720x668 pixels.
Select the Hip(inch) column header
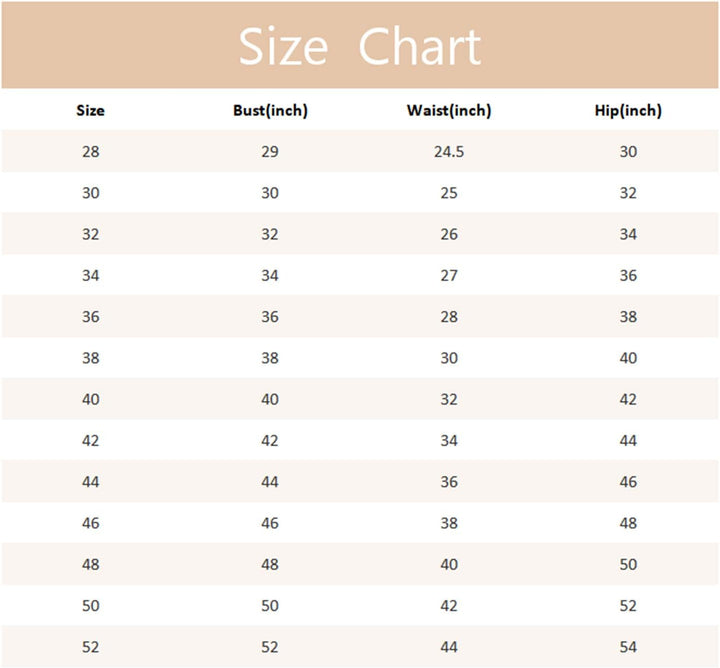628,111
